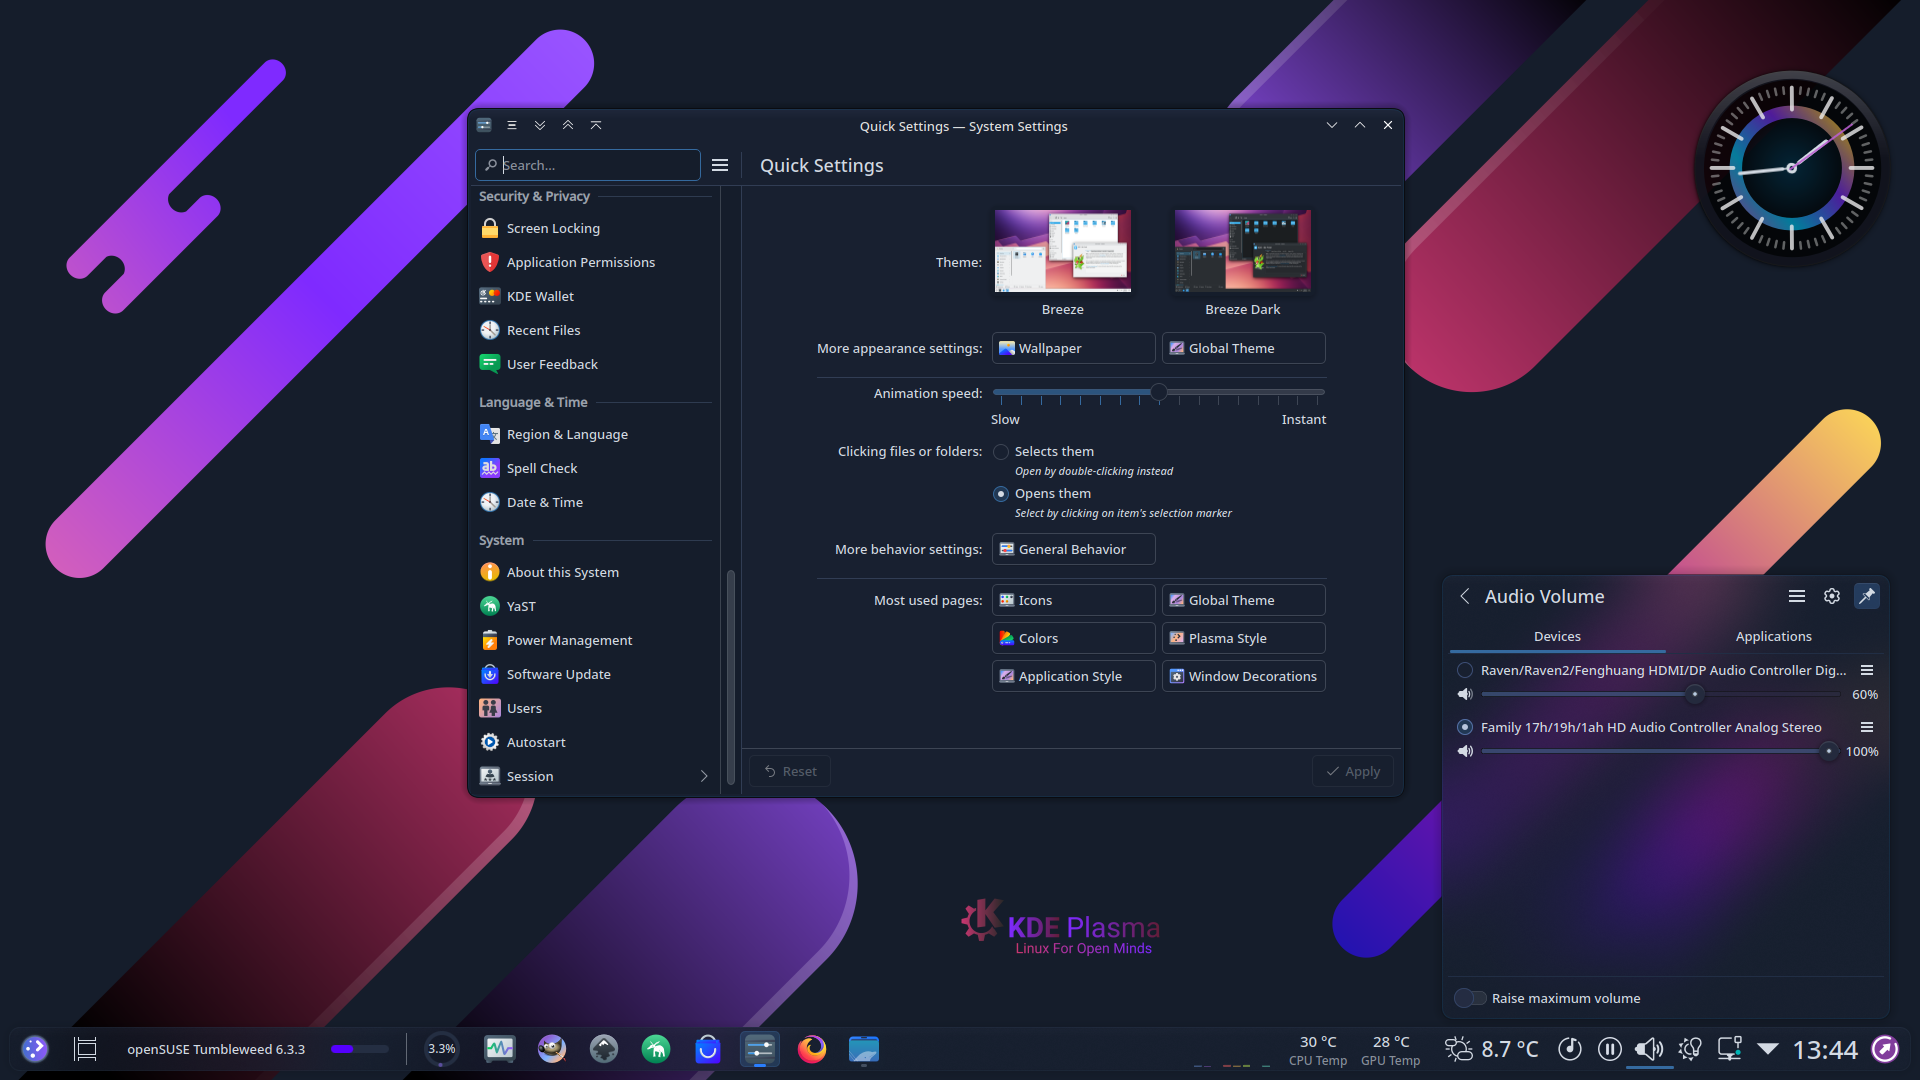The image size is (1920, 1080).
Task: Switch to Devices tab
Action: click(x=1557, y=637)
